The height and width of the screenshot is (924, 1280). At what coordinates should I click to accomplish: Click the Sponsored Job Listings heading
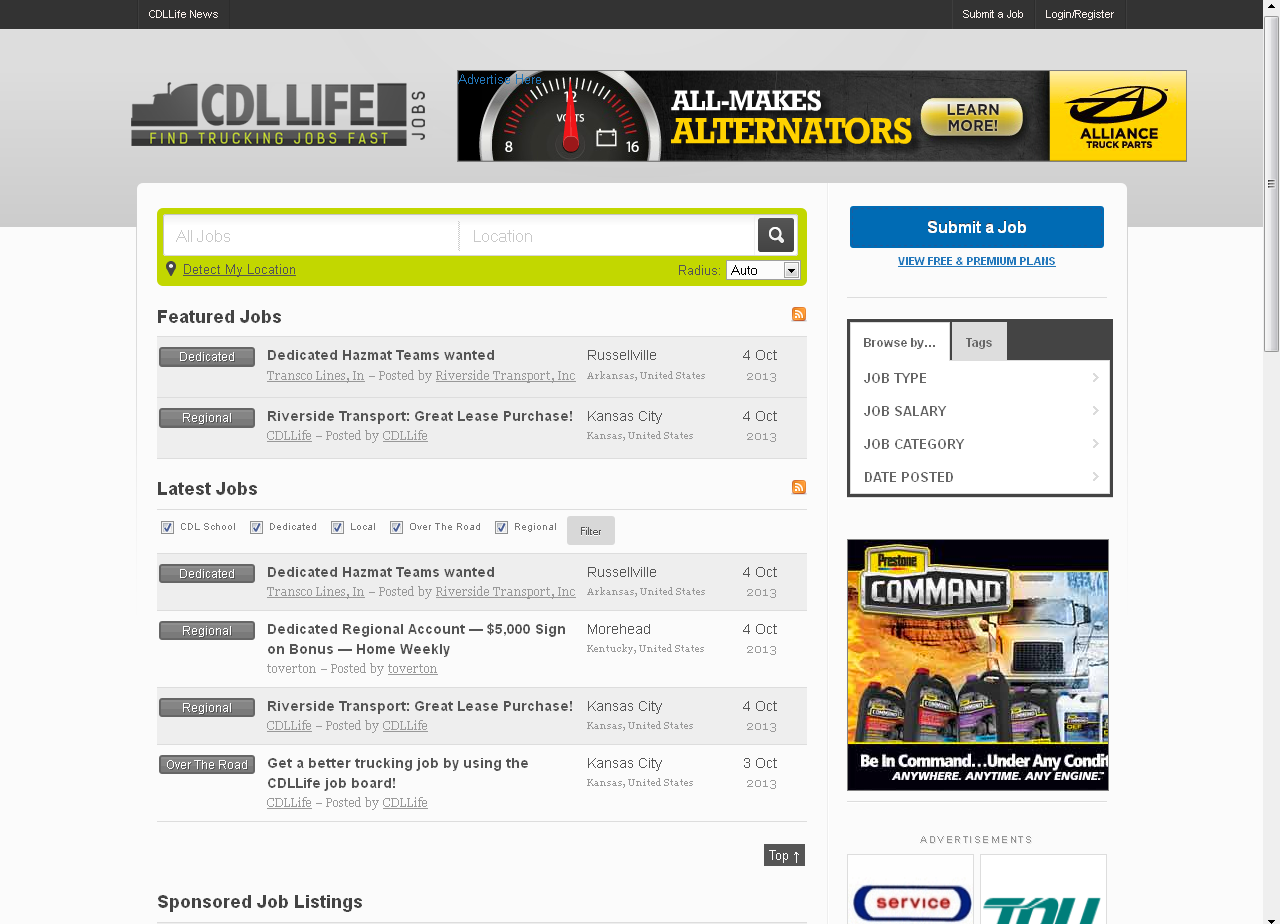(x=260, y=902)
